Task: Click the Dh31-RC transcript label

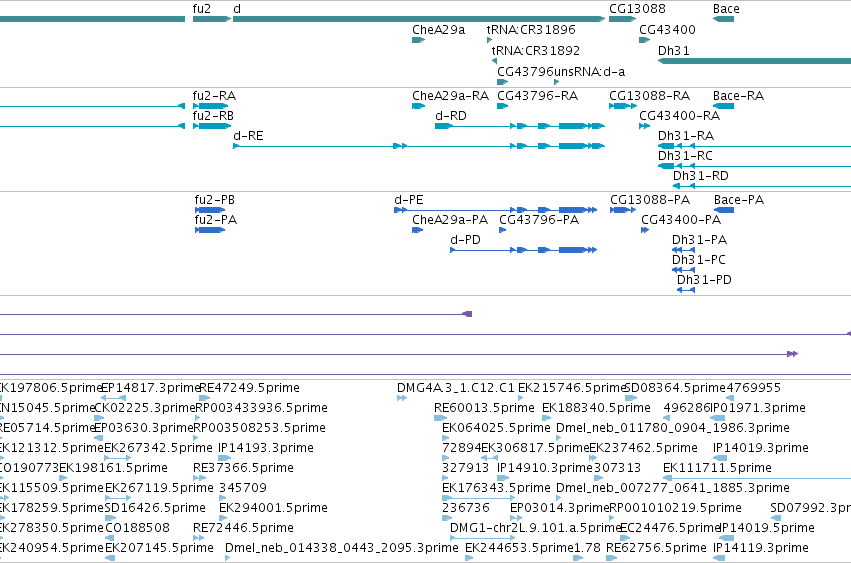Action: click(x=685, y=156)
